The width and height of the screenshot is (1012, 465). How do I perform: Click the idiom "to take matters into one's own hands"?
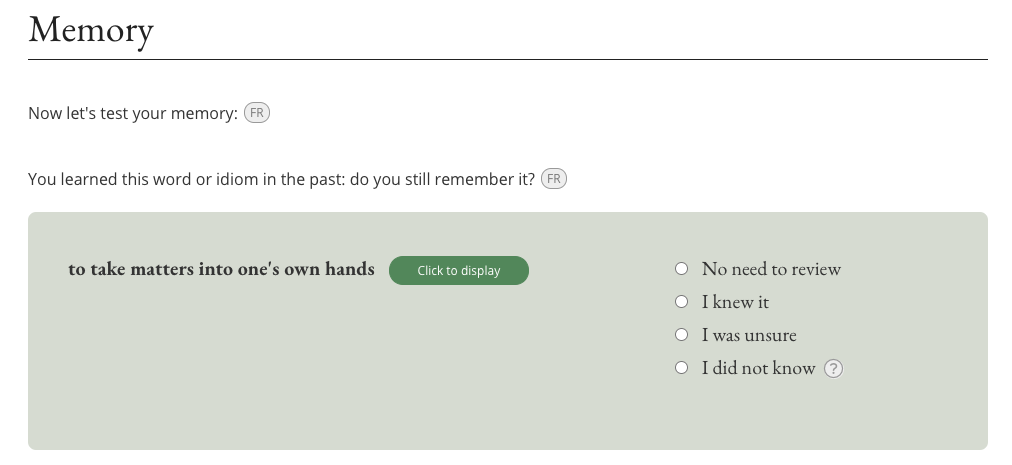click(221, 269)
